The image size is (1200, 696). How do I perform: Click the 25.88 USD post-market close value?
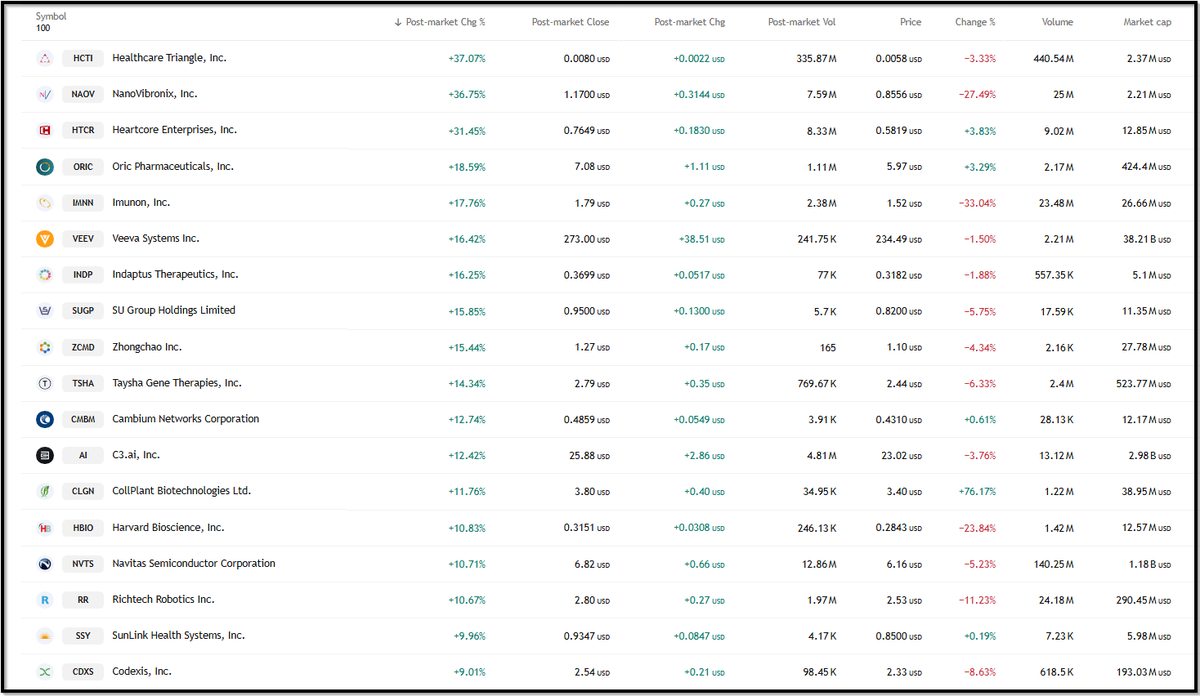pos(590,456)
